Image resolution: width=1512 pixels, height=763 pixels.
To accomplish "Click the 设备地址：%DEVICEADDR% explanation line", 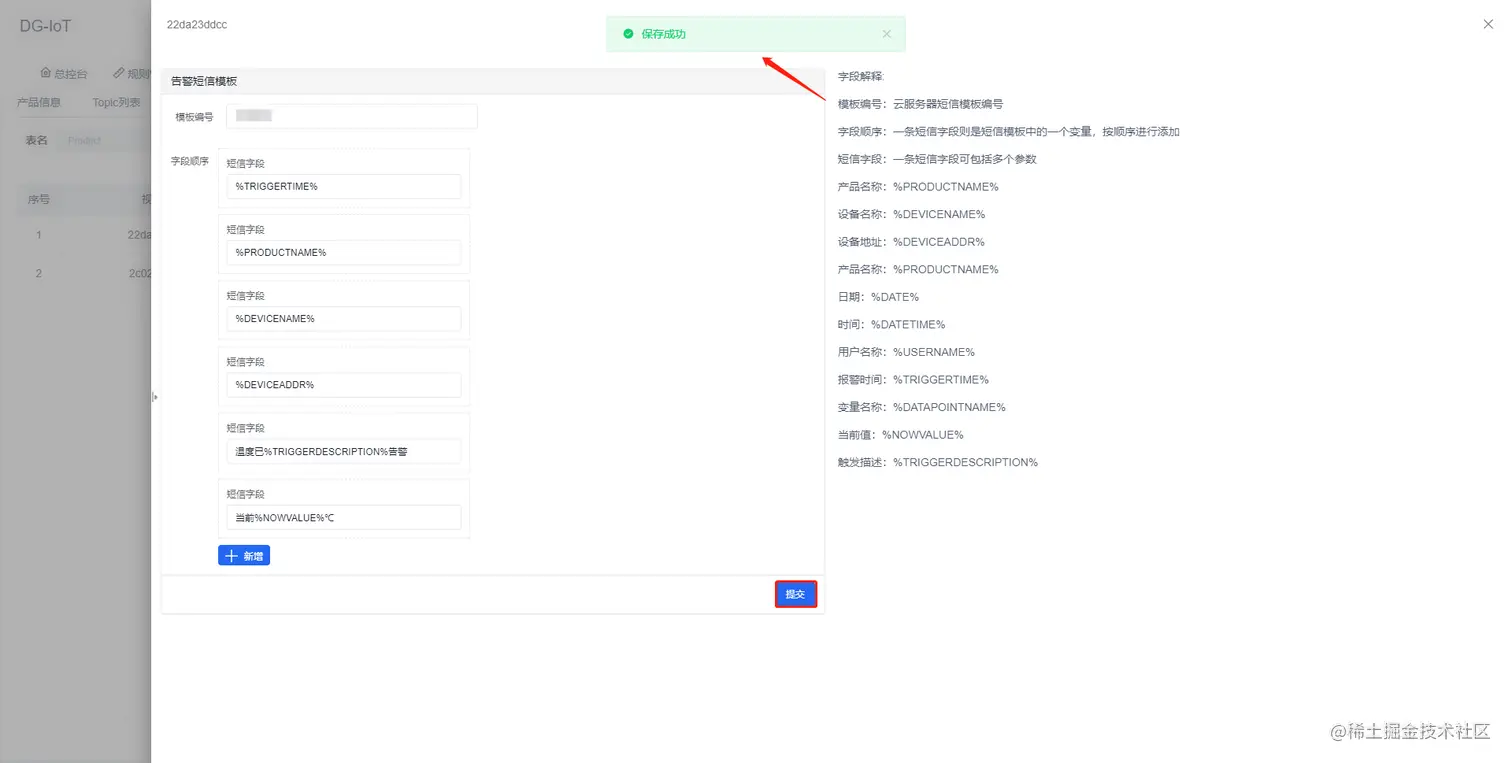I will click(x=912, y=242).
